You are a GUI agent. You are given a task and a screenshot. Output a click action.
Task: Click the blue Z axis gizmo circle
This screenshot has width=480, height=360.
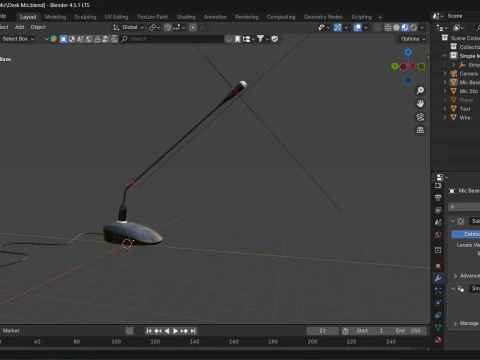pos(408,52)
